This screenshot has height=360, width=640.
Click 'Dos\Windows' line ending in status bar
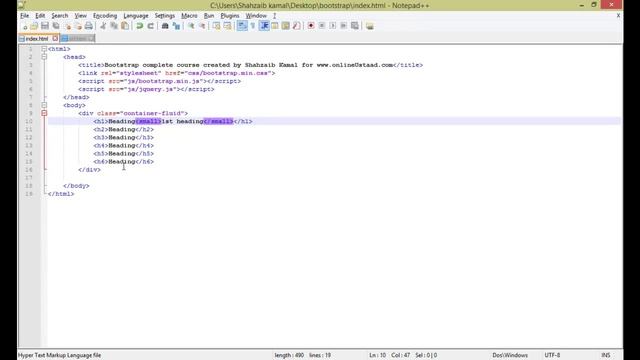(x=510, y=355)
